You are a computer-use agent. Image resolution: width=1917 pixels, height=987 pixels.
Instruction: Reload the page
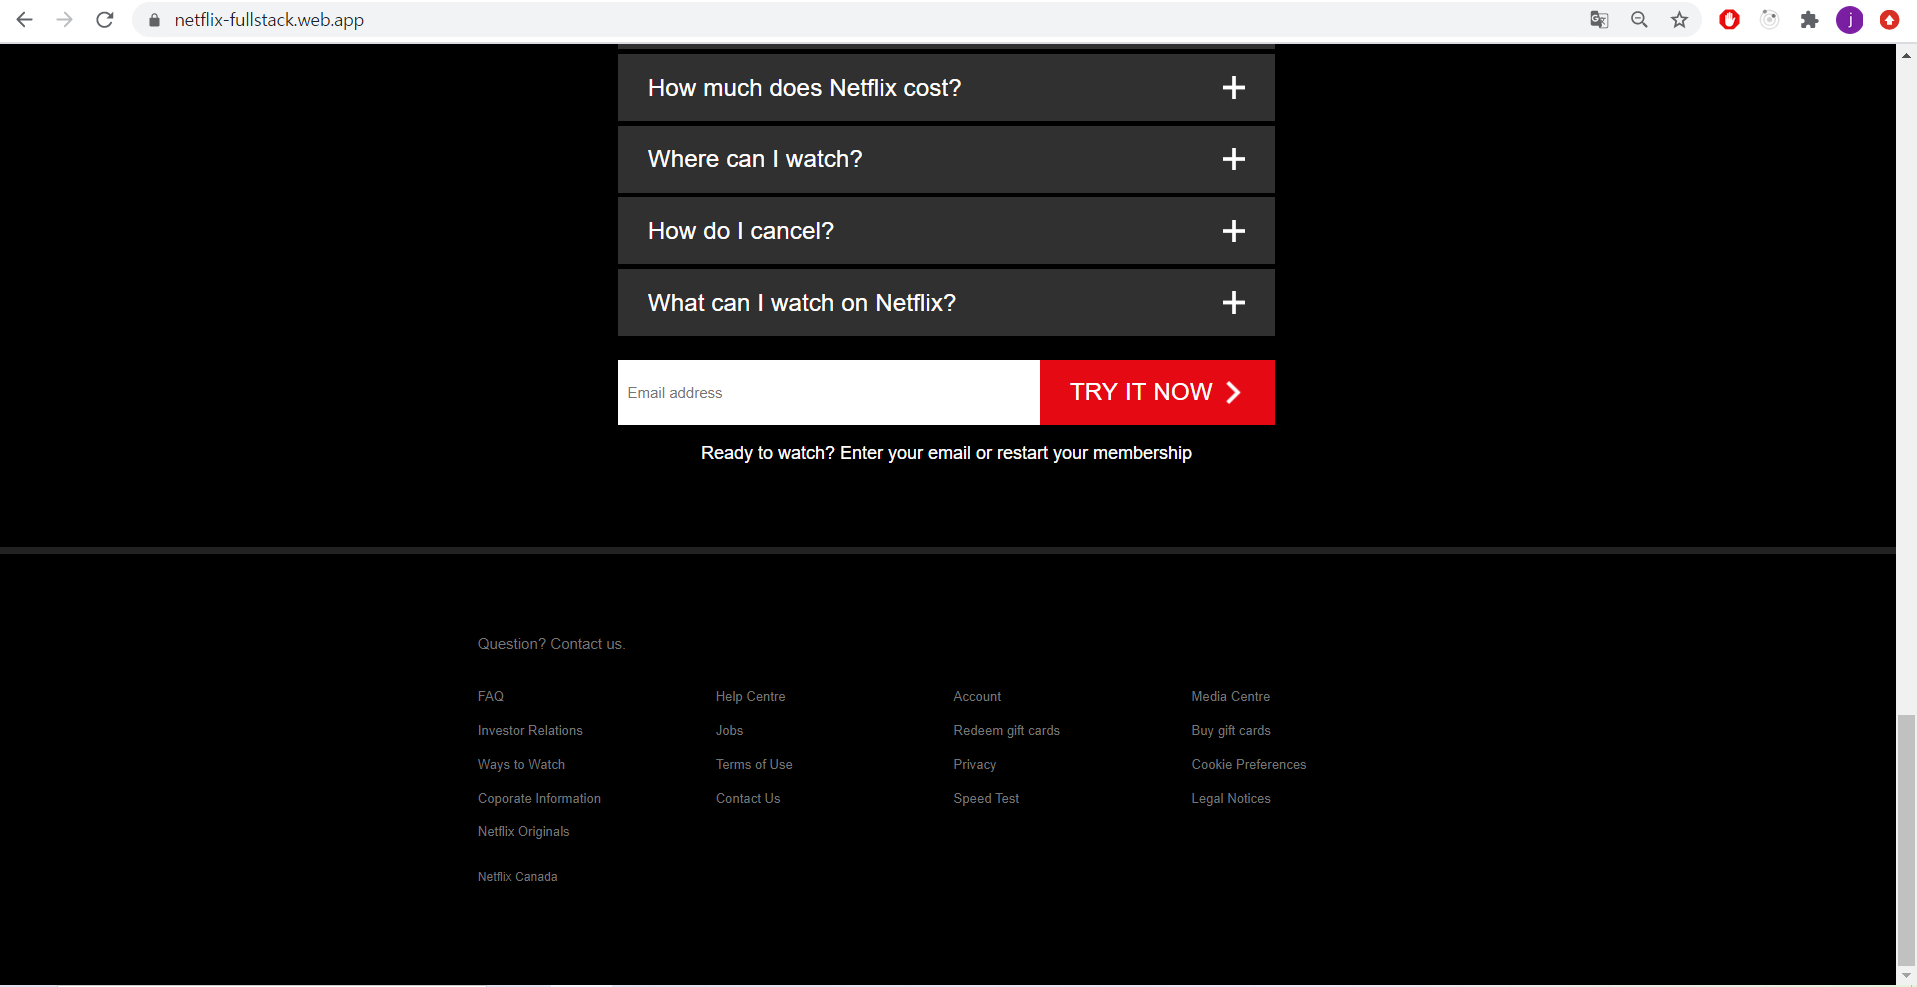(105, 19)
